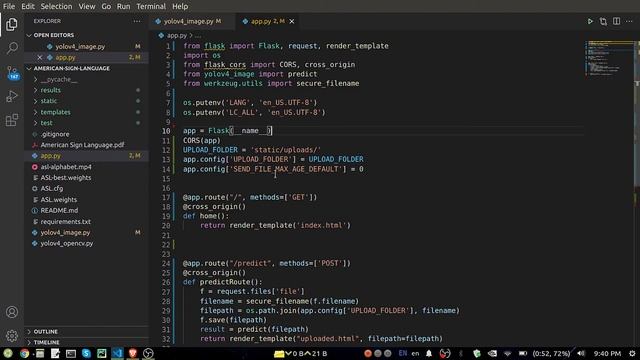
Task: Open the Run menu
Action: click(124, 7)
